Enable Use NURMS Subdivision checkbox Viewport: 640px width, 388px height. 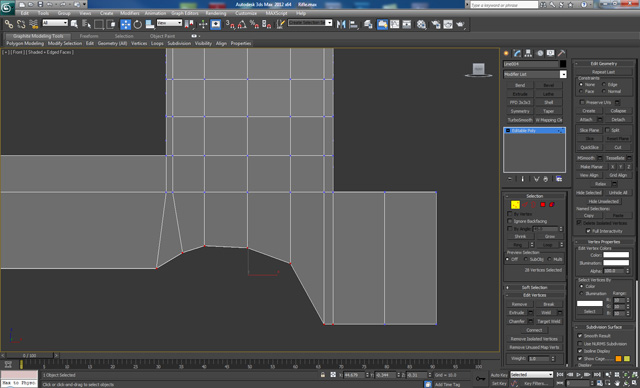(580, 344)
